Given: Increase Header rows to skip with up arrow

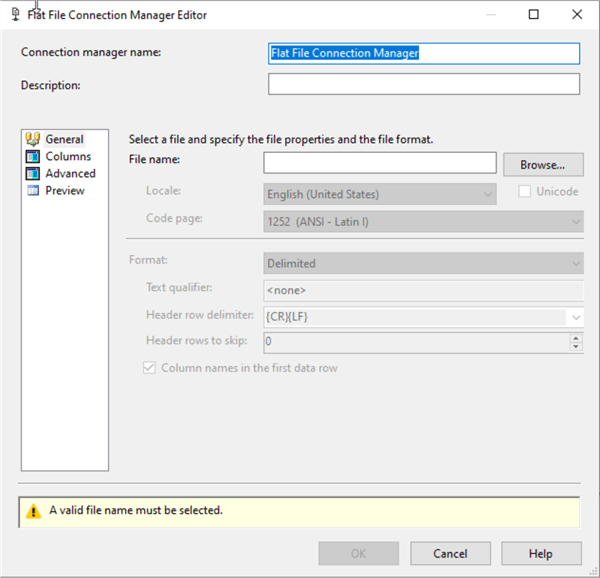Looking at the screenshot, I should tap(575, 337).
